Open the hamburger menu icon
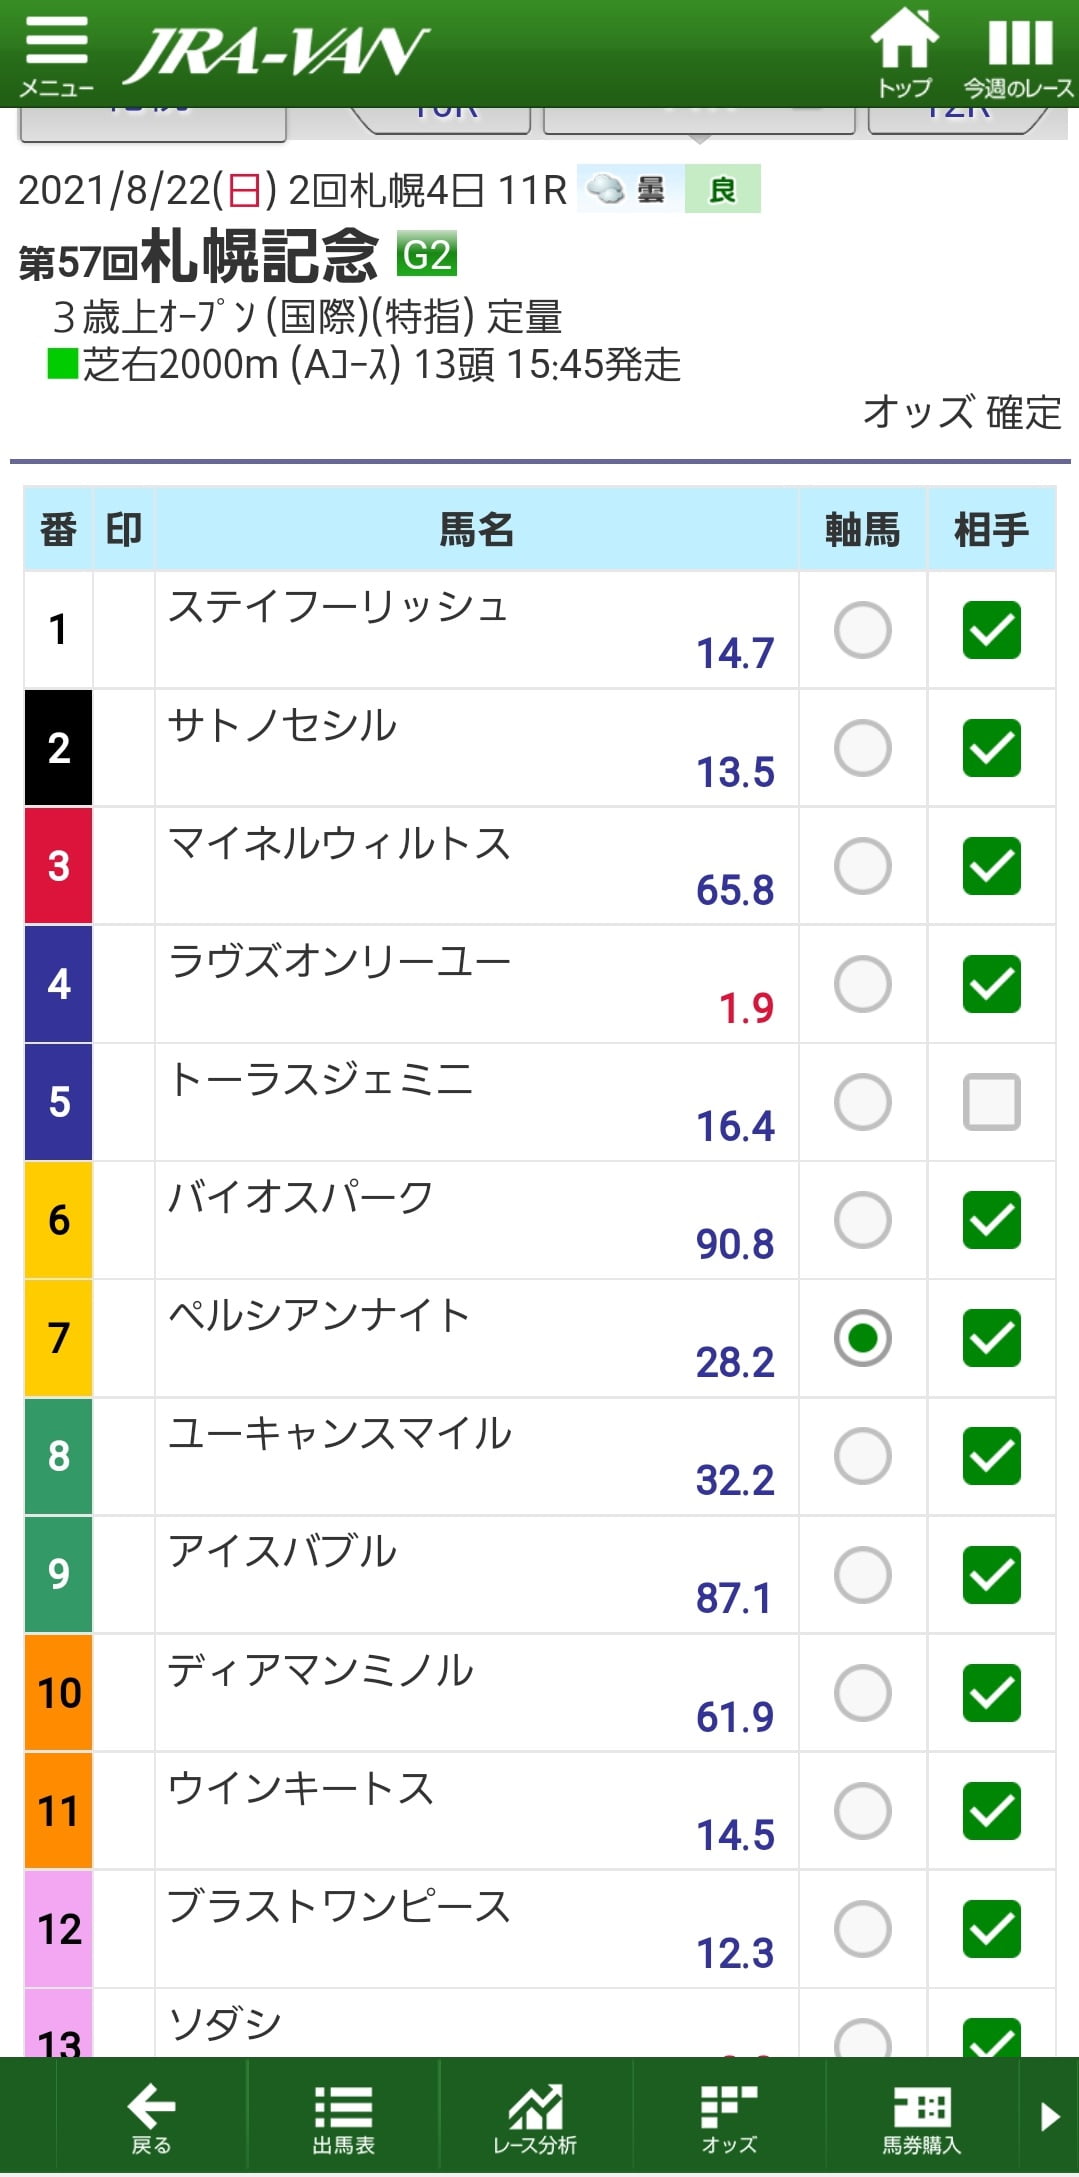Viewport: 1079px width, 2177px height. click(x=56, y=55)
